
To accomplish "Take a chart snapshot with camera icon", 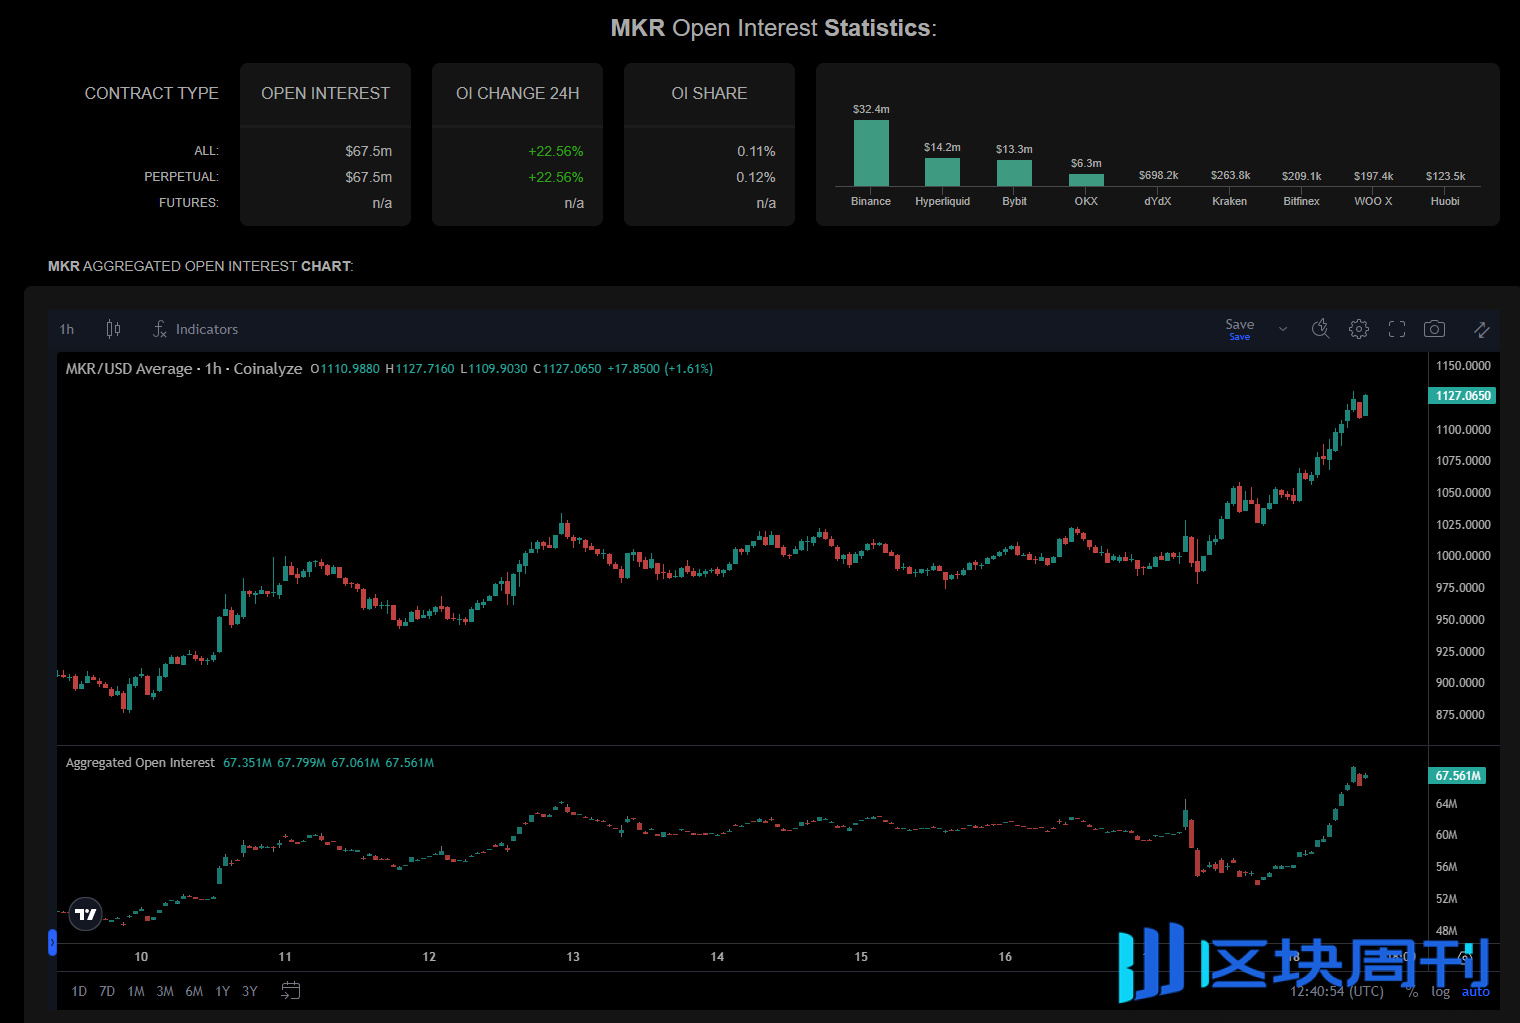I will [1434, 329].
